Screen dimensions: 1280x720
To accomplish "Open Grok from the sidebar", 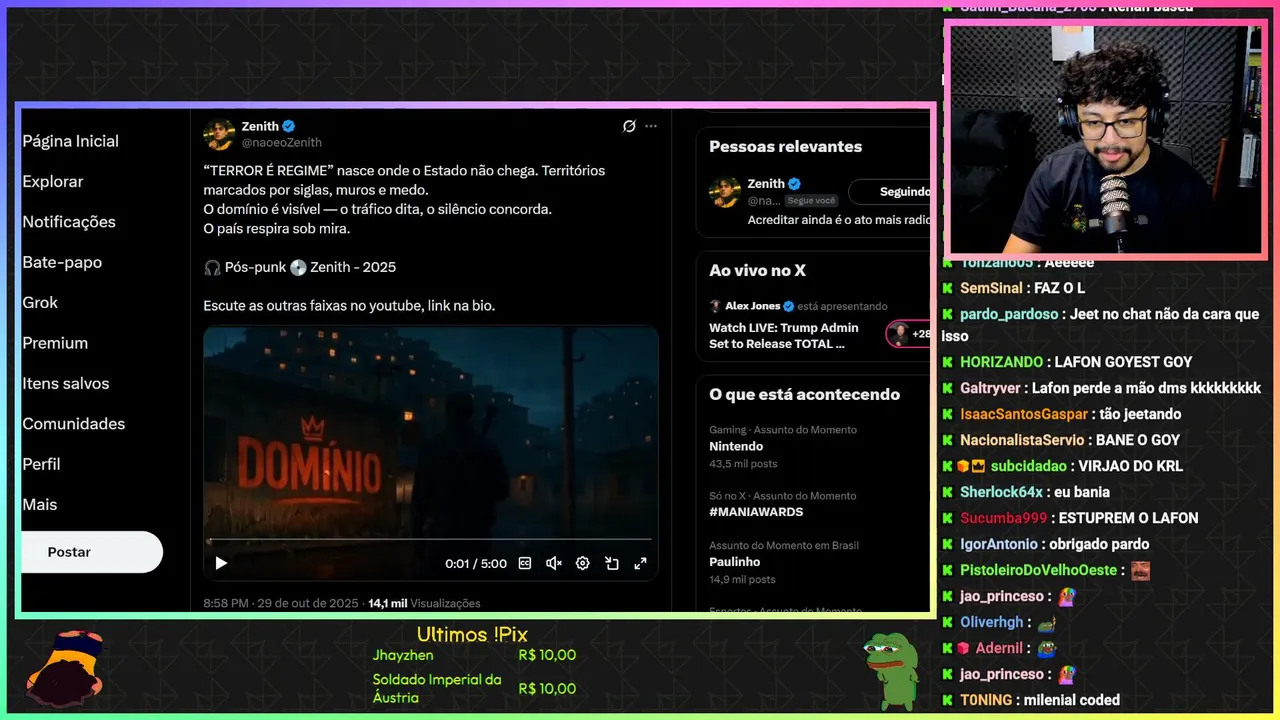I will pos(40,302).
